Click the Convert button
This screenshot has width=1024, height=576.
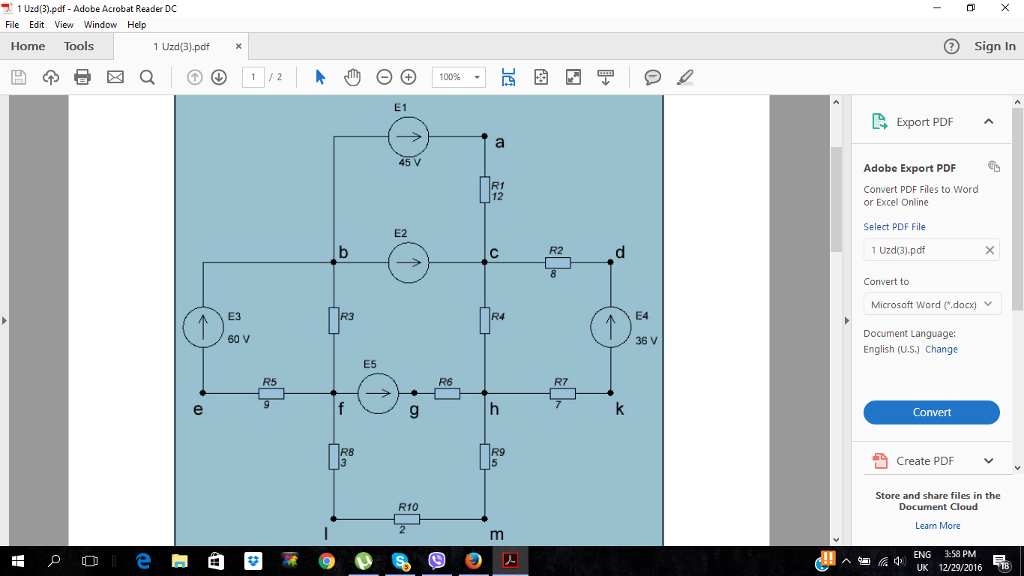click(931, 412)
